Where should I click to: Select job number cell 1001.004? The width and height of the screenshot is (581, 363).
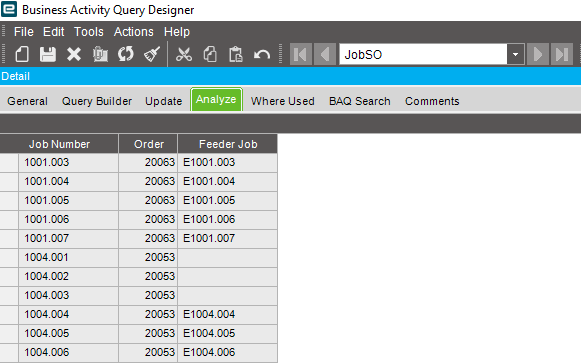(69, 182)
